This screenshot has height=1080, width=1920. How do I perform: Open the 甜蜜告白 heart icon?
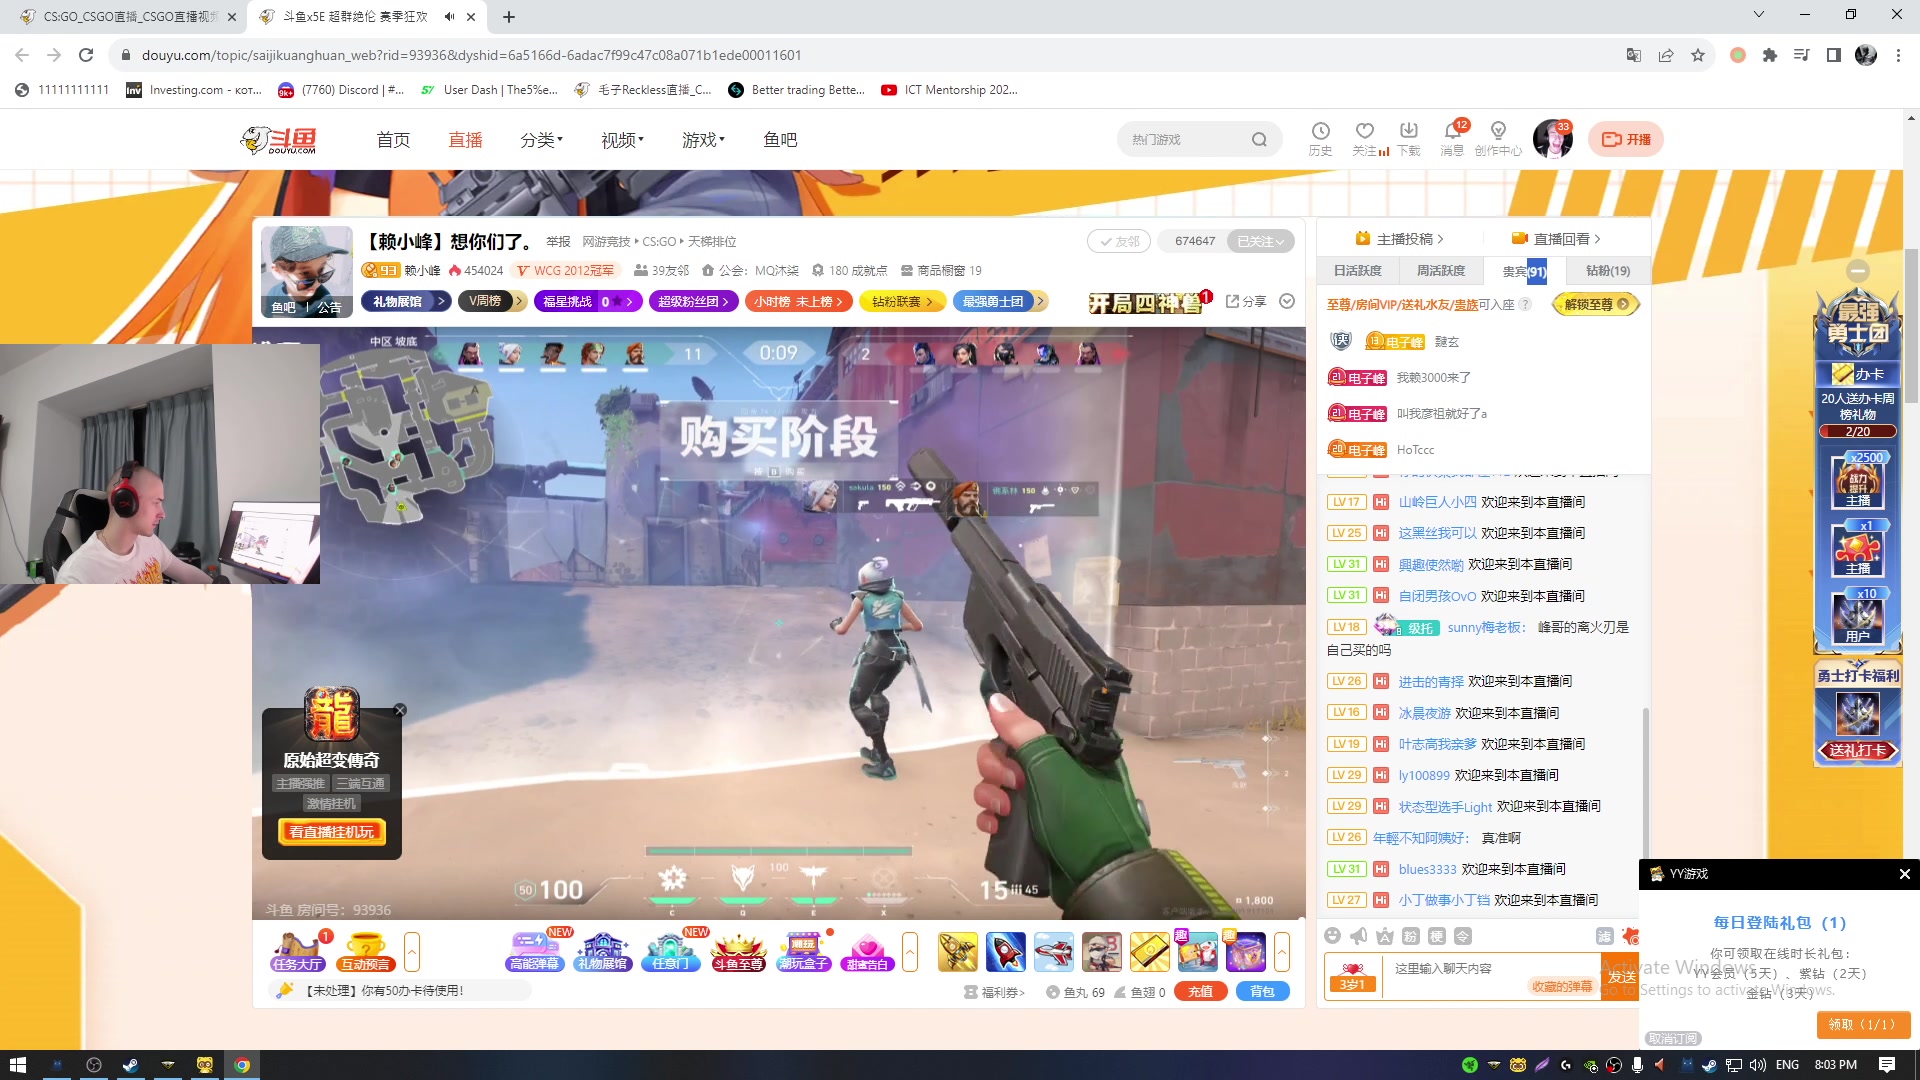click(867, 952)
